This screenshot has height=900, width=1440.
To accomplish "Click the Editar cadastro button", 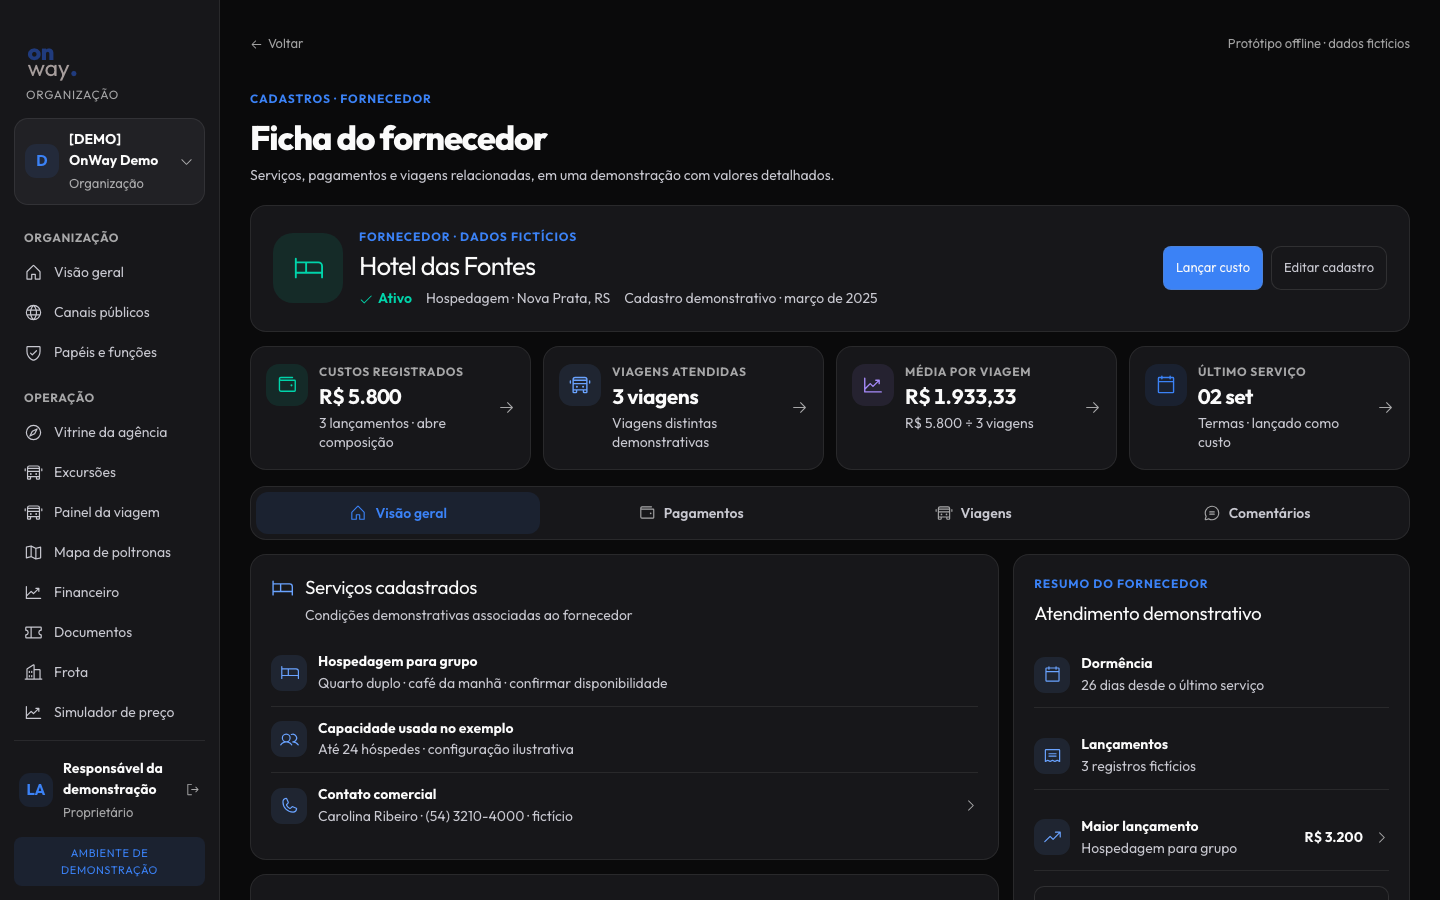I will point(1329,268).
